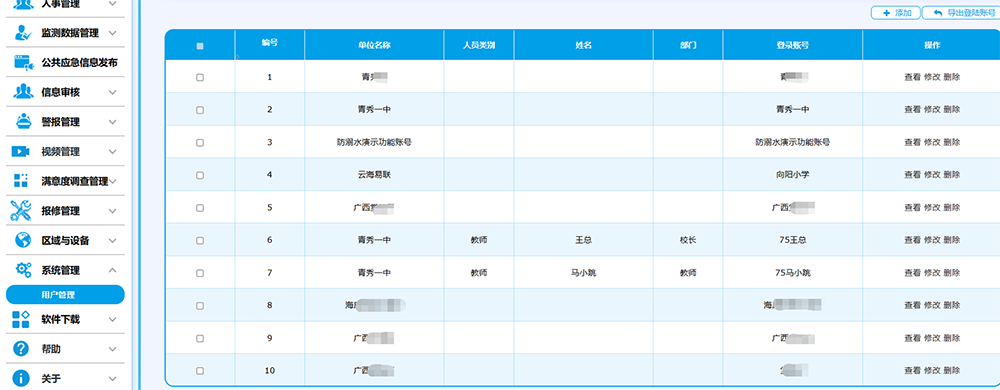Click 修改 in row 2
The width and height of the screenshot is (1000, 390).
(x=932, y=110)
